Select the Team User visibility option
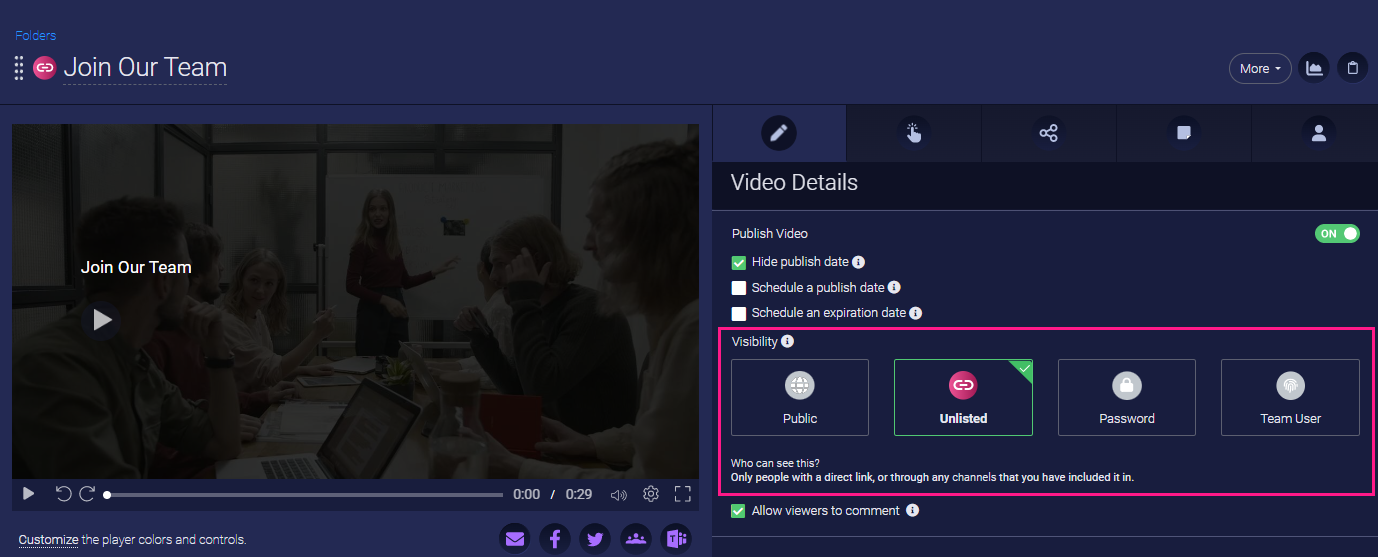The height and width of the screenshot is (557, 1378). coord(1290,397)
